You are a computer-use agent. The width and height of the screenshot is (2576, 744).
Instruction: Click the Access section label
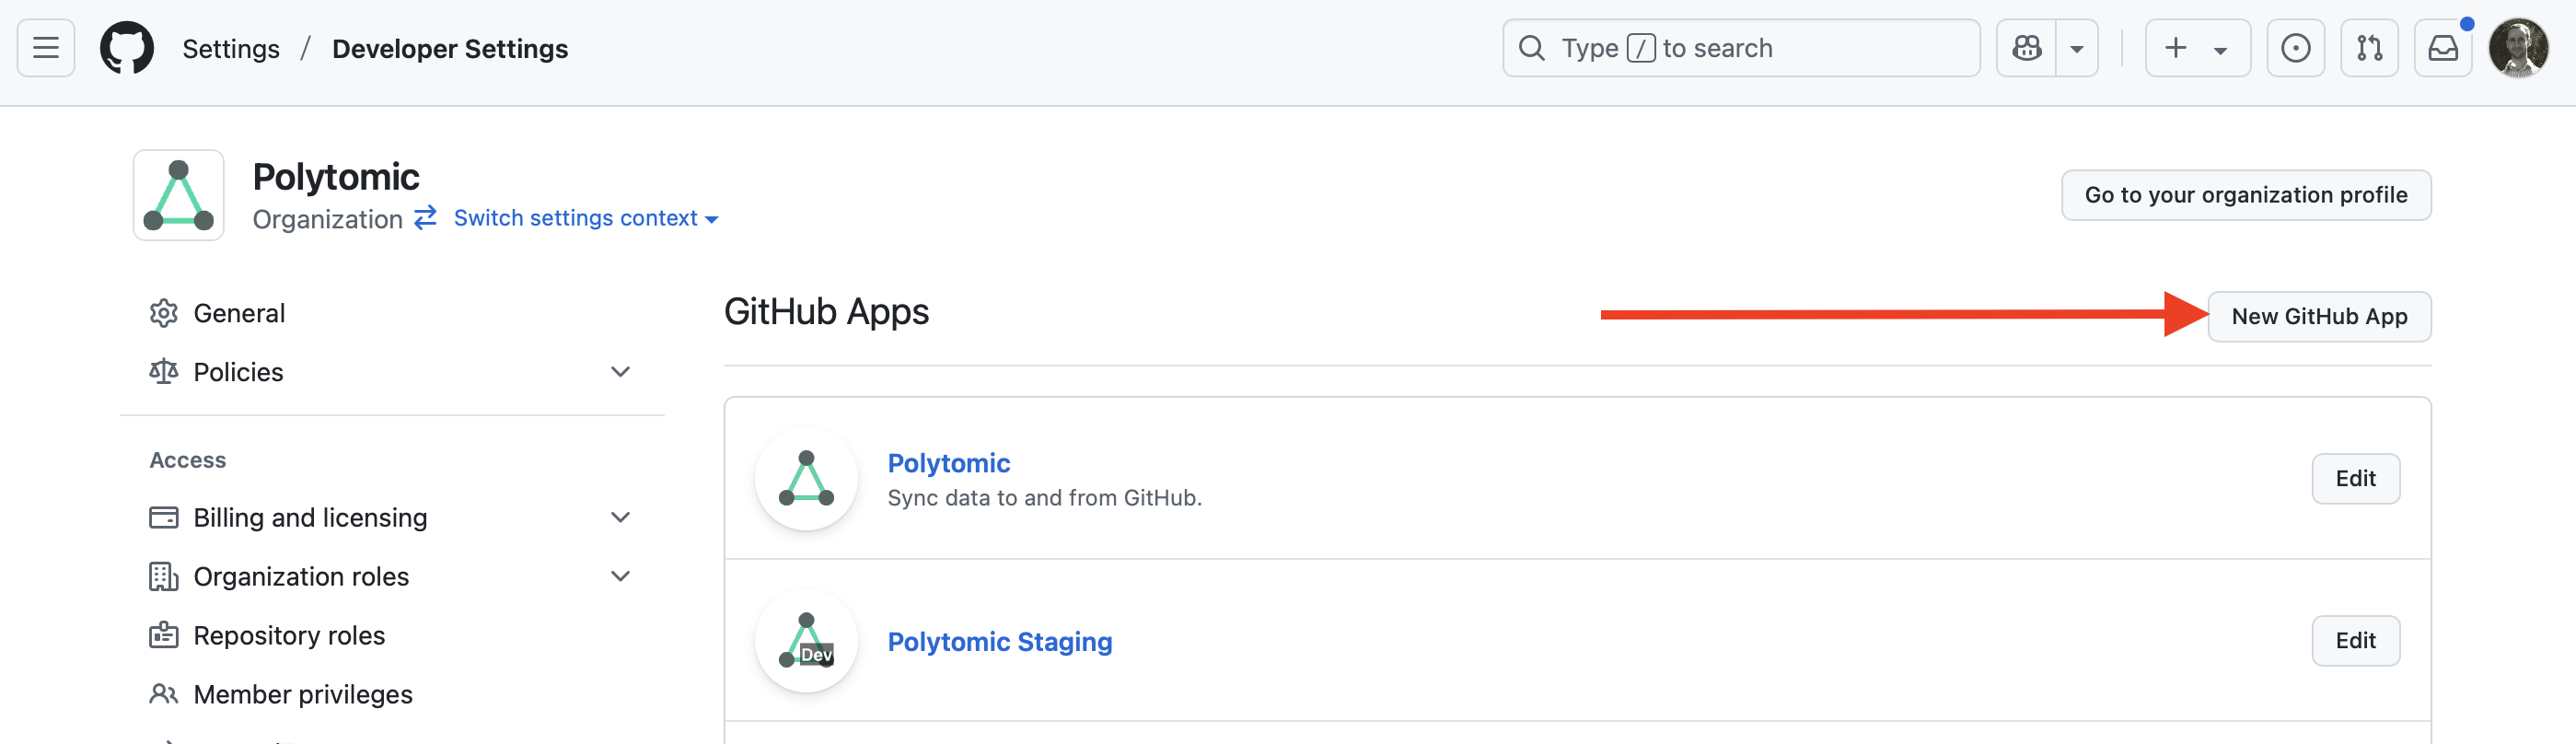(x=188, y=460)
